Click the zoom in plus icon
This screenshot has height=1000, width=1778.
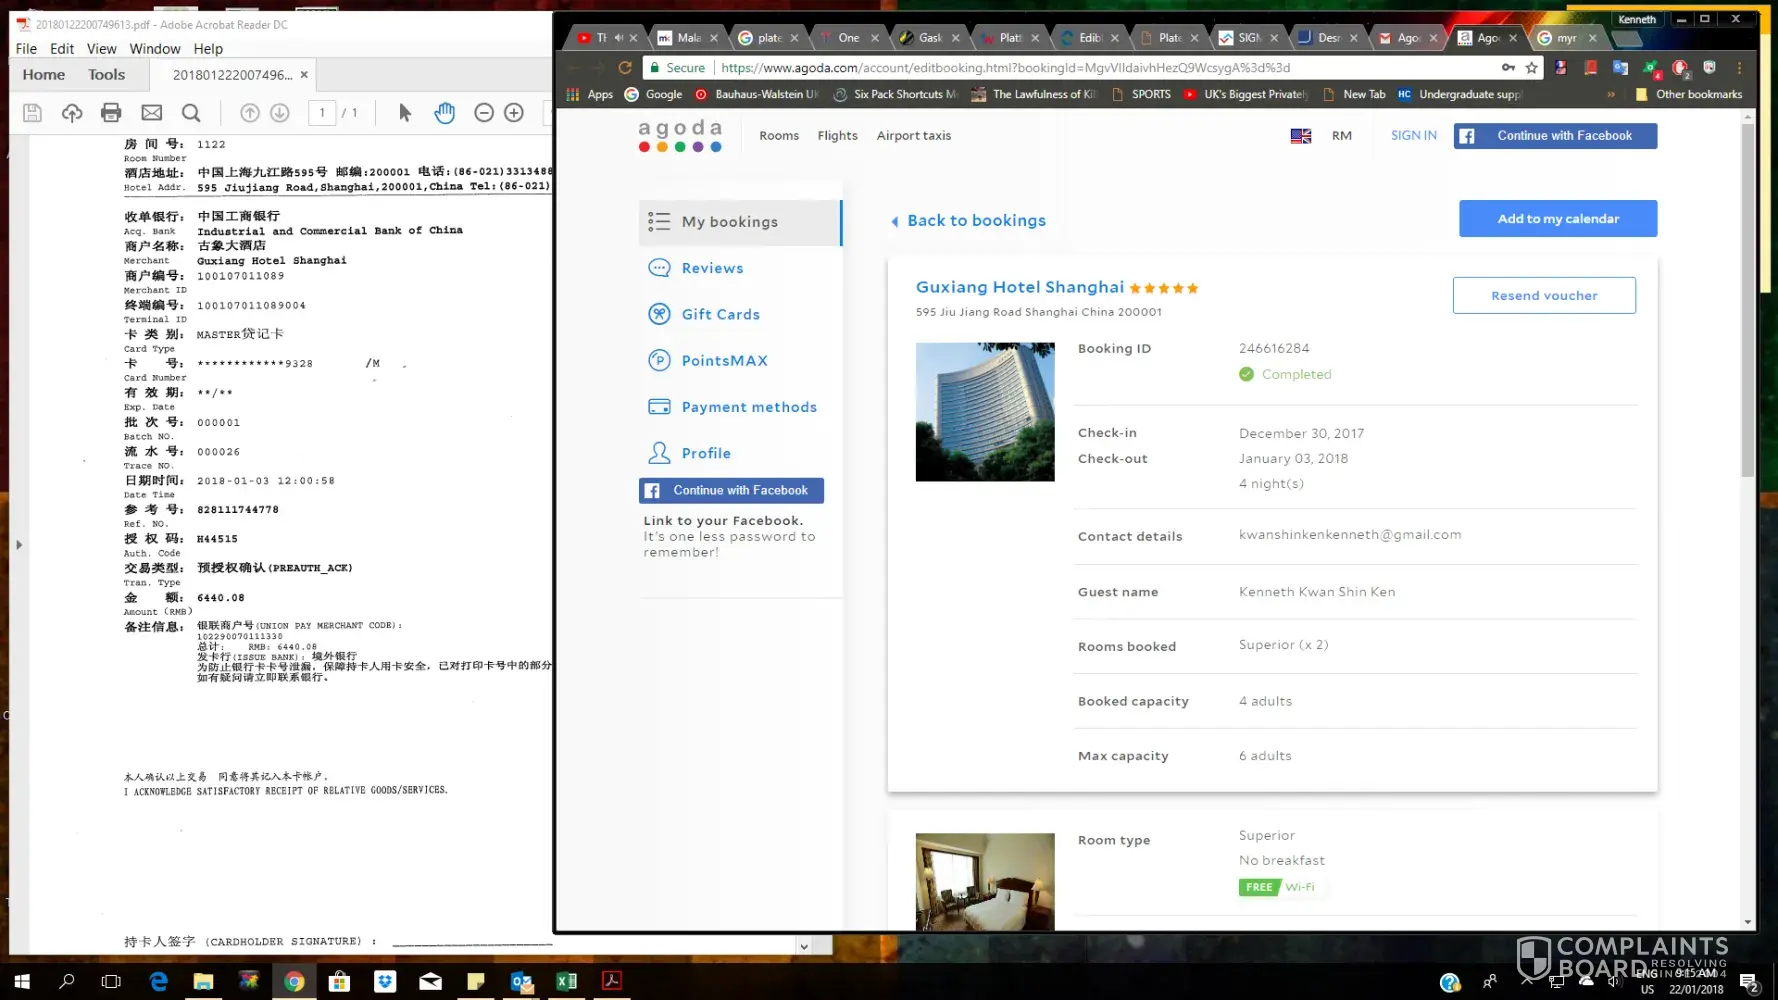coord(514,113)
